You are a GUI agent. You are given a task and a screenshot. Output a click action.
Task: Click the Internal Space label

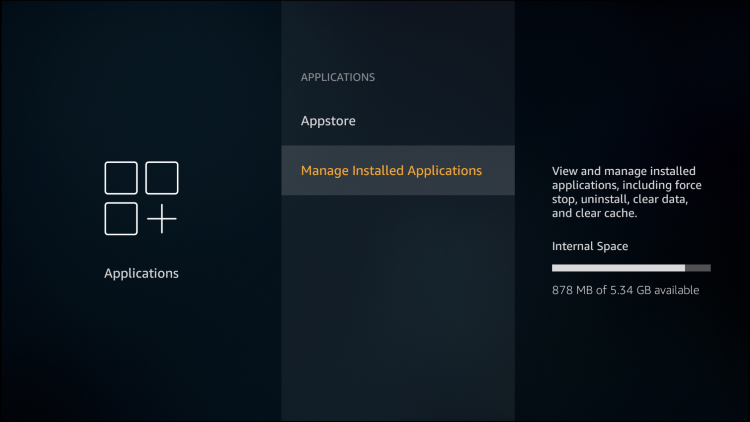(590, 246)
